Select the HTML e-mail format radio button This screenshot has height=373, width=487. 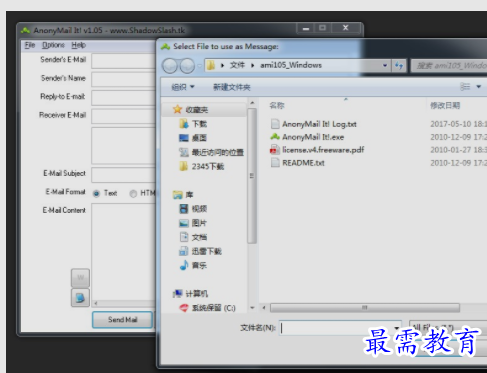[133, 193]
